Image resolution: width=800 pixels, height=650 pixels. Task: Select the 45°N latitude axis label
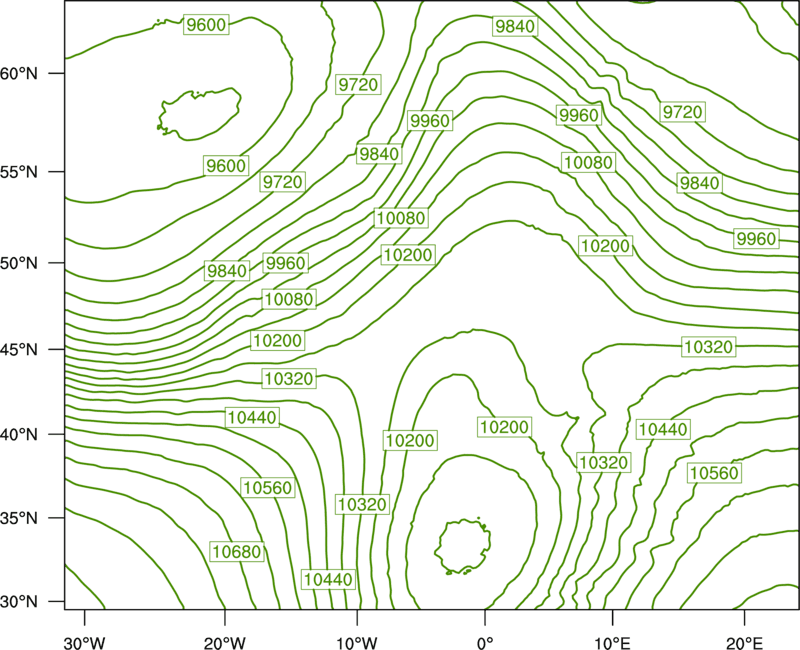pyautogui.click(x=19, y=349)
